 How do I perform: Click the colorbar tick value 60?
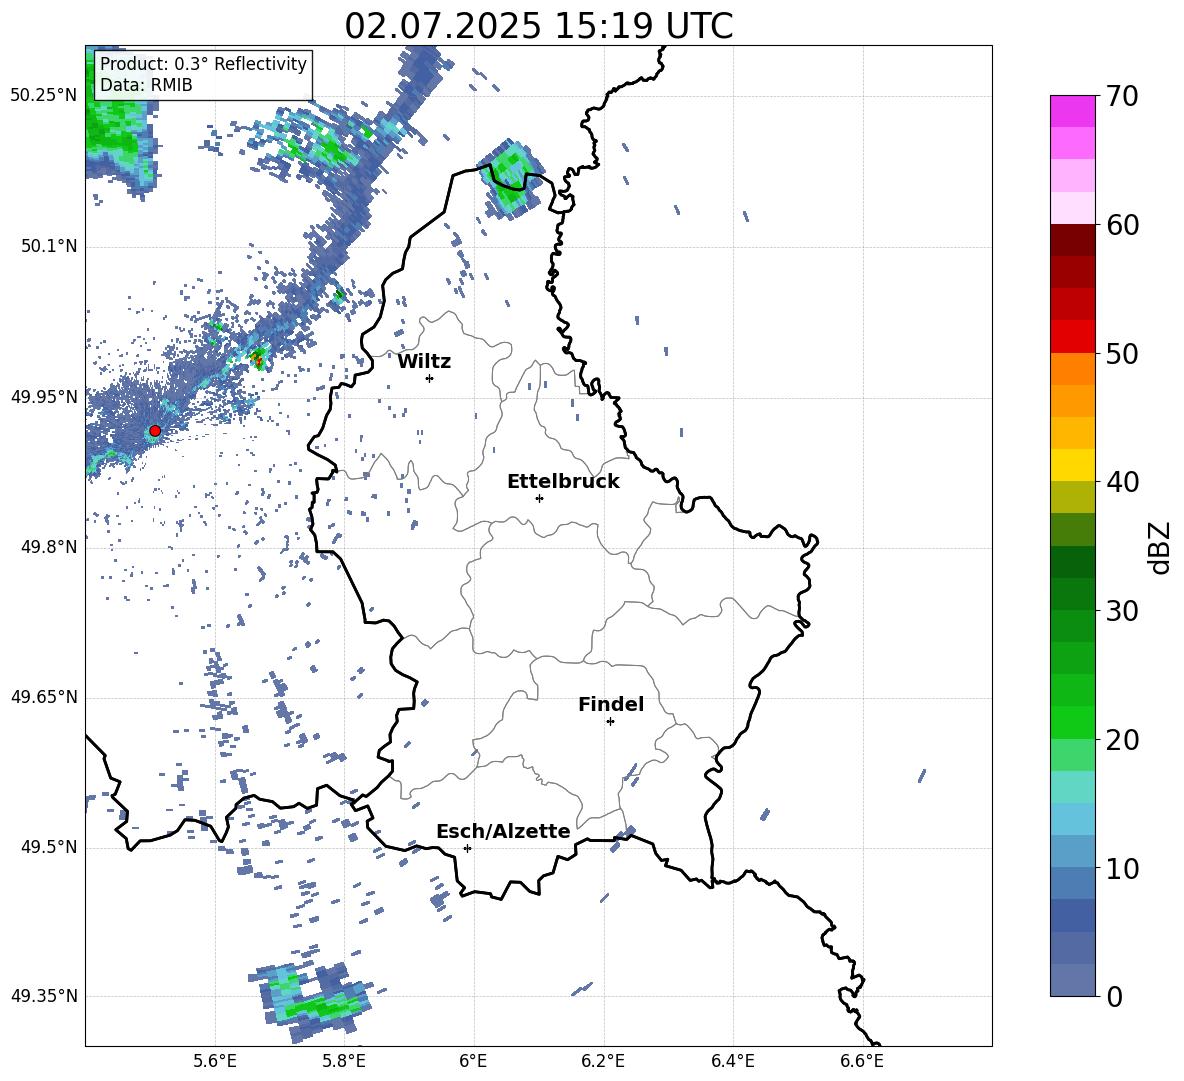tap(1122, 225)
